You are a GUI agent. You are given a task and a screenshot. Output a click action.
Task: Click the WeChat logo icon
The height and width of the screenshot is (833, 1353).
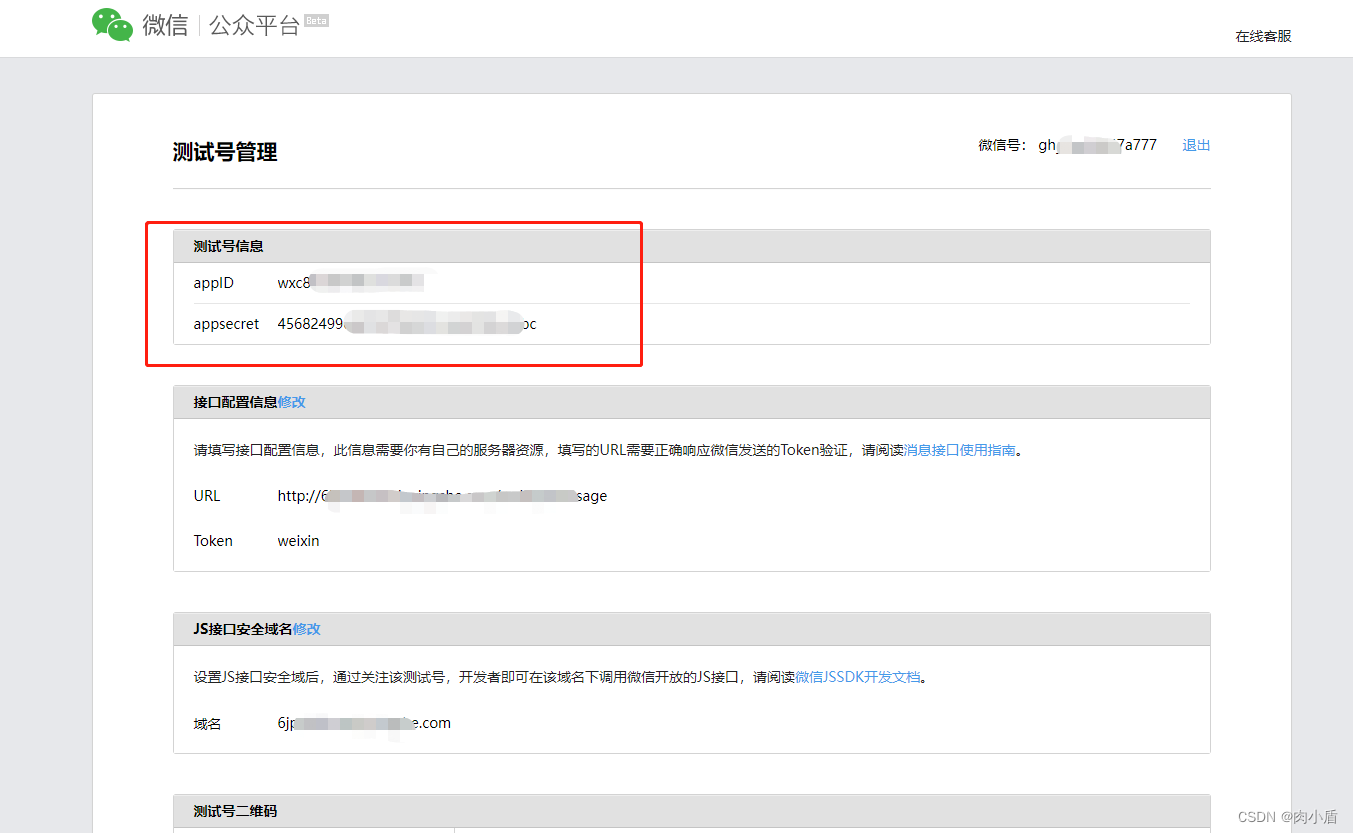tap(112, 25)
